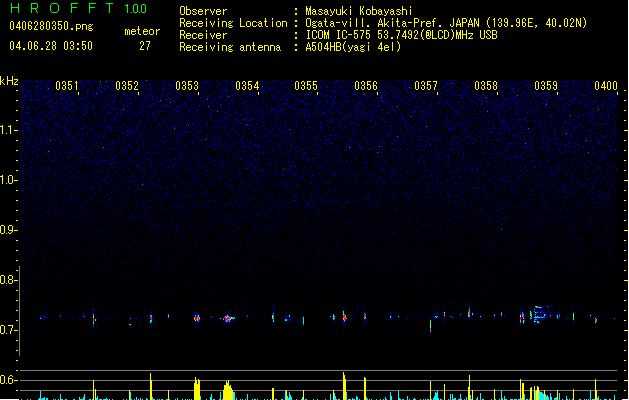The width and height of the screenshot is (629, 400).
Task: Click the yellow intensity peak below 0353
Action: tap(197, 388)
